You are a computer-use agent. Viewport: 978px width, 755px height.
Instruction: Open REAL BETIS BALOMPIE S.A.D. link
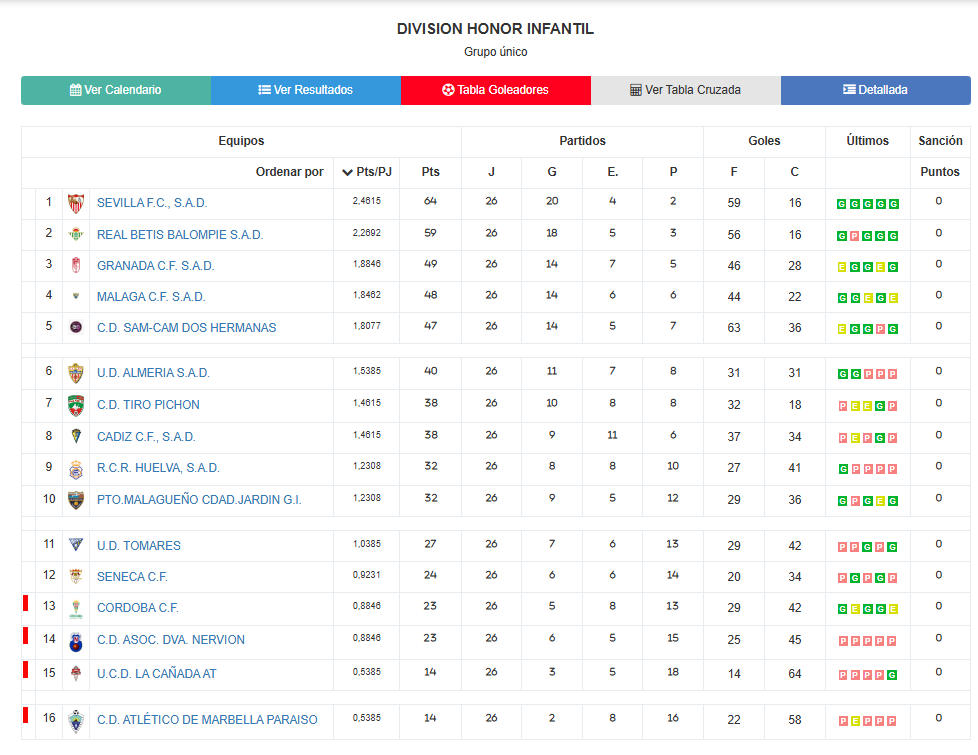click(180, 235)
